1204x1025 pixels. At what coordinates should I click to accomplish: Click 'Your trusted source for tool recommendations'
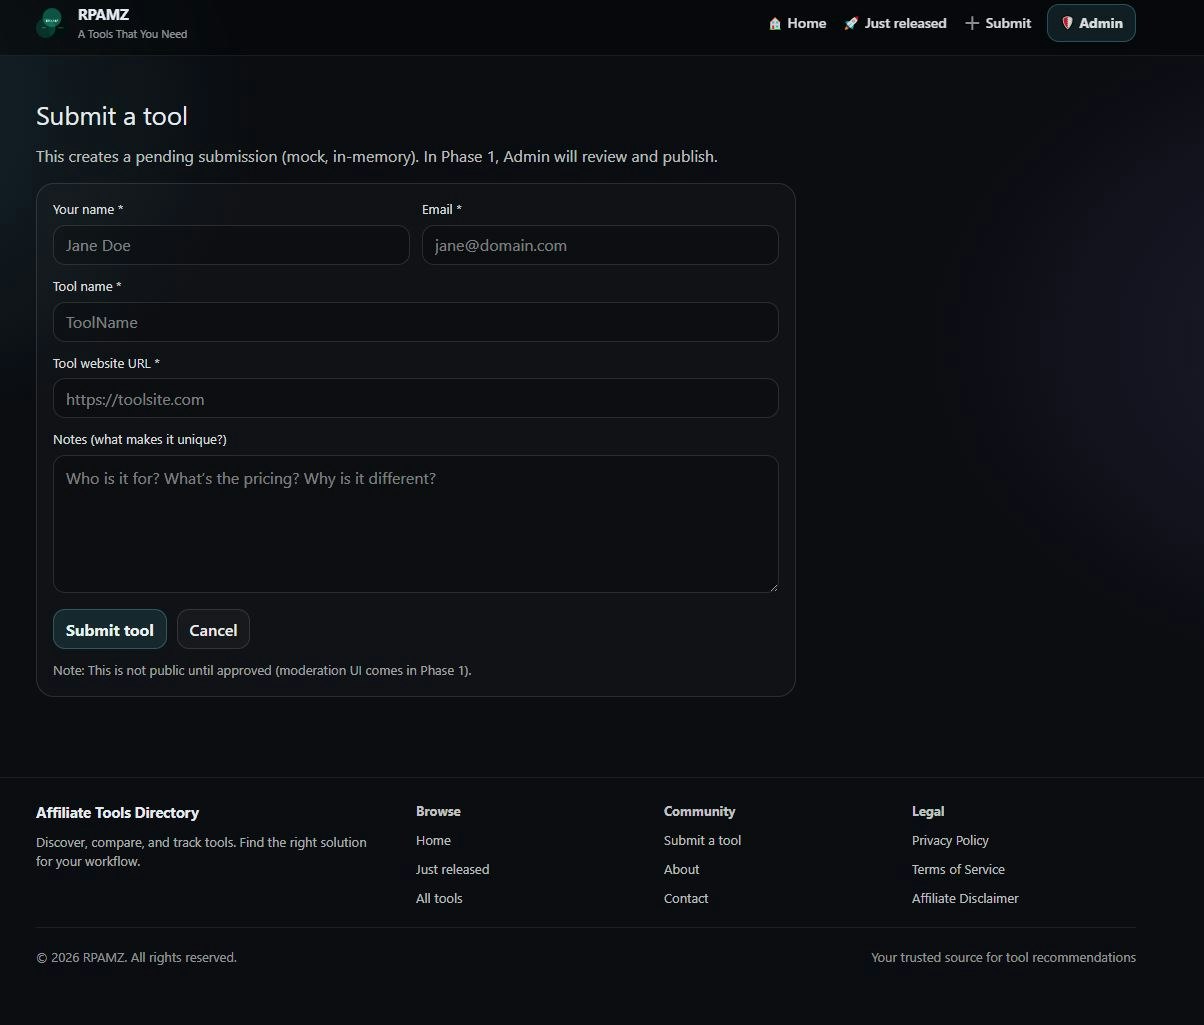[1003, 958]
